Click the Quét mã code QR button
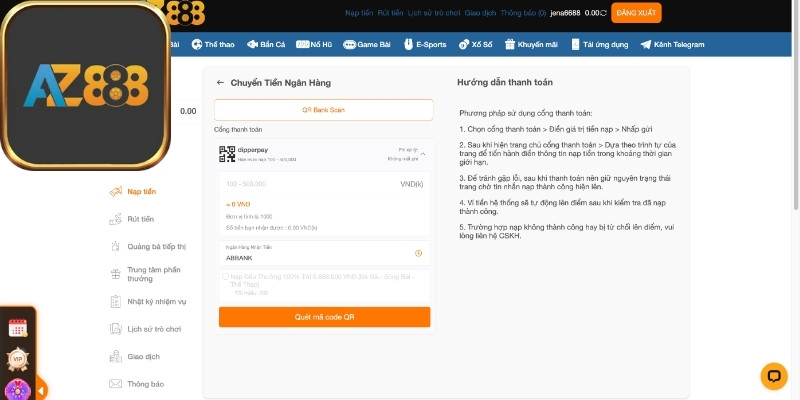The height and width of the screenshot is (400, 800). click(x=324, y=317)
